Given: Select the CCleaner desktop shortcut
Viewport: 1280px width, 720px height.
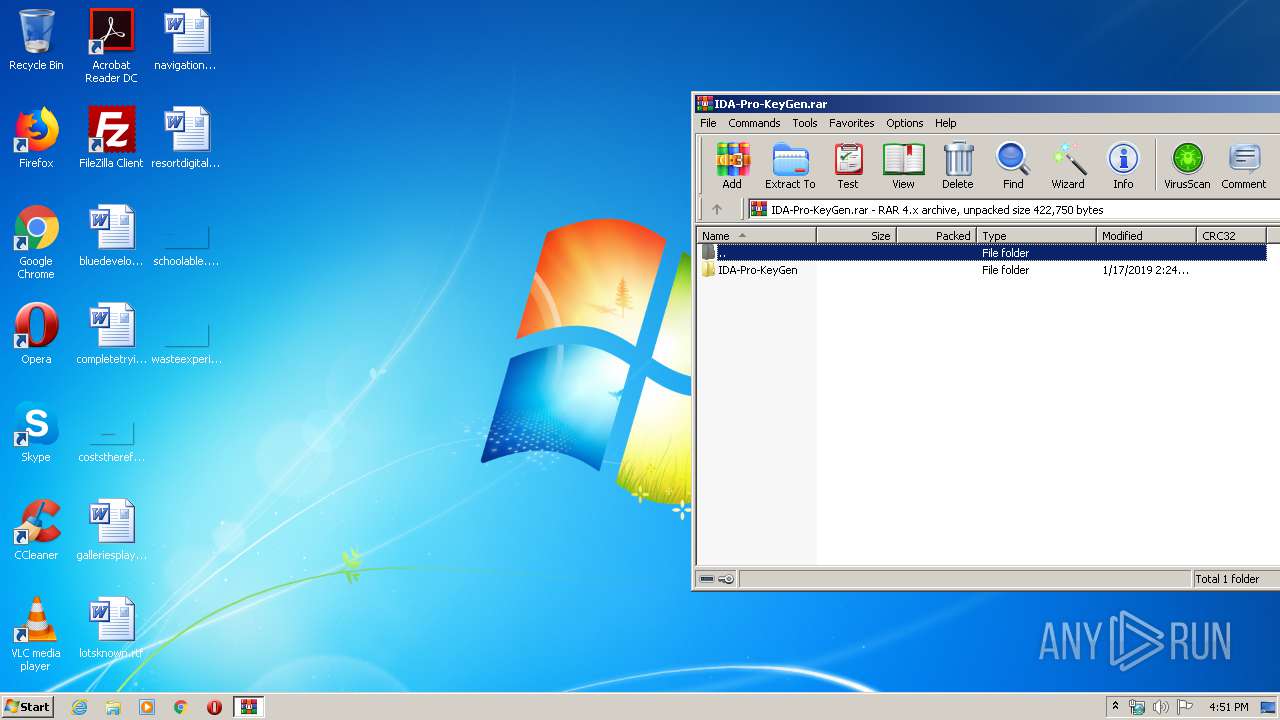Looking at the screenshot, I should pyautogui.click(x=36, y=530).
